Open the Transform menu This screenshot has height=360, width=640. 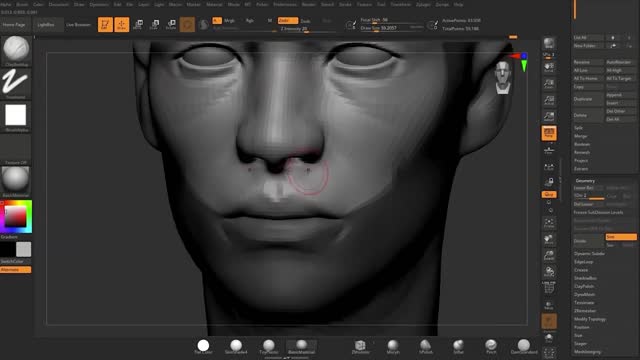point(400,4)
